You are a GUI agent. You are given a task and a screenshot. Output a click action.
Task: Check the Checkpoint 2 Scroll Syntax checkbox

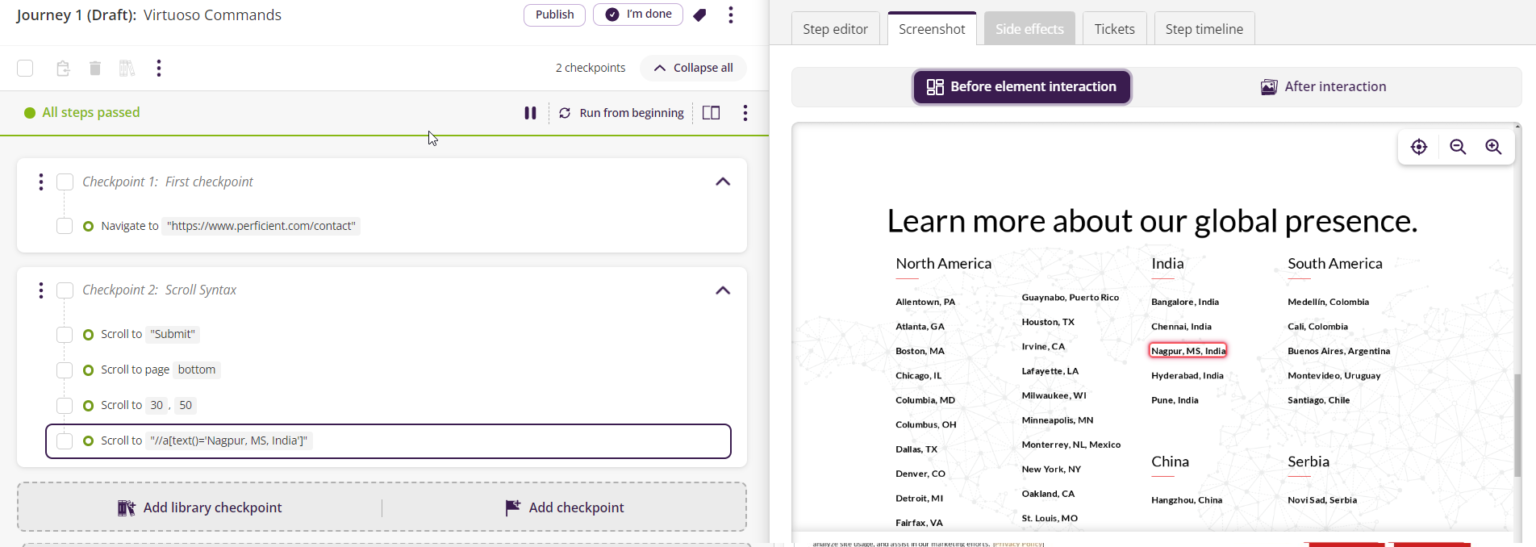click(65, 290)
